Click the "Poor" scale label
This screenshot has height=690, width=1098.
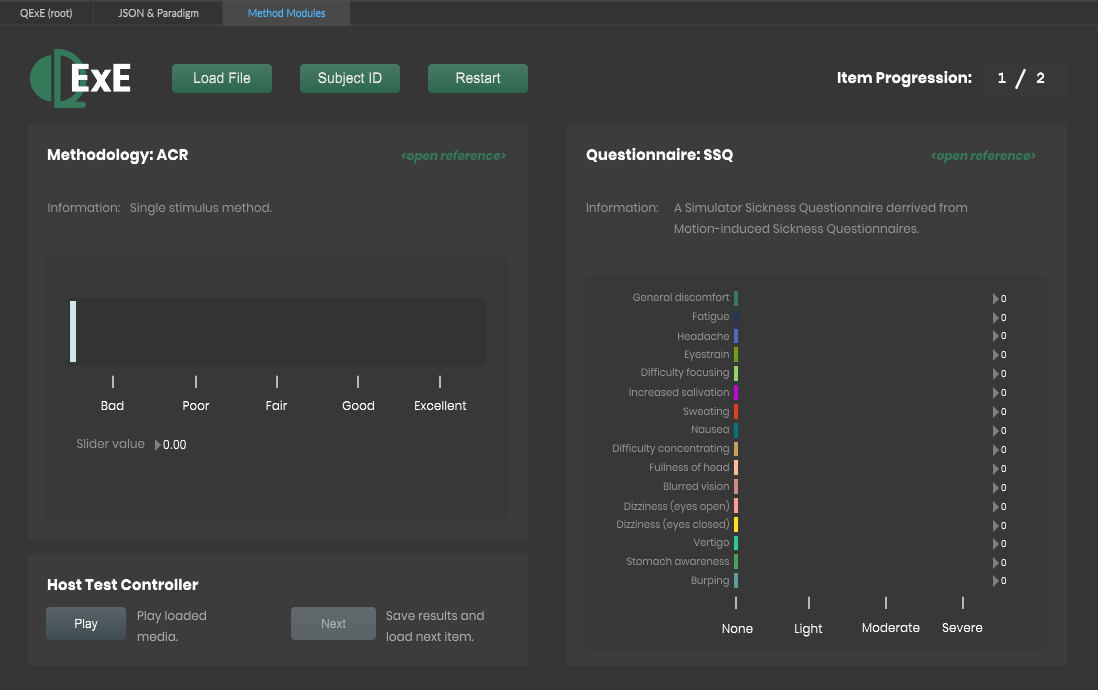tap(195, 406)
